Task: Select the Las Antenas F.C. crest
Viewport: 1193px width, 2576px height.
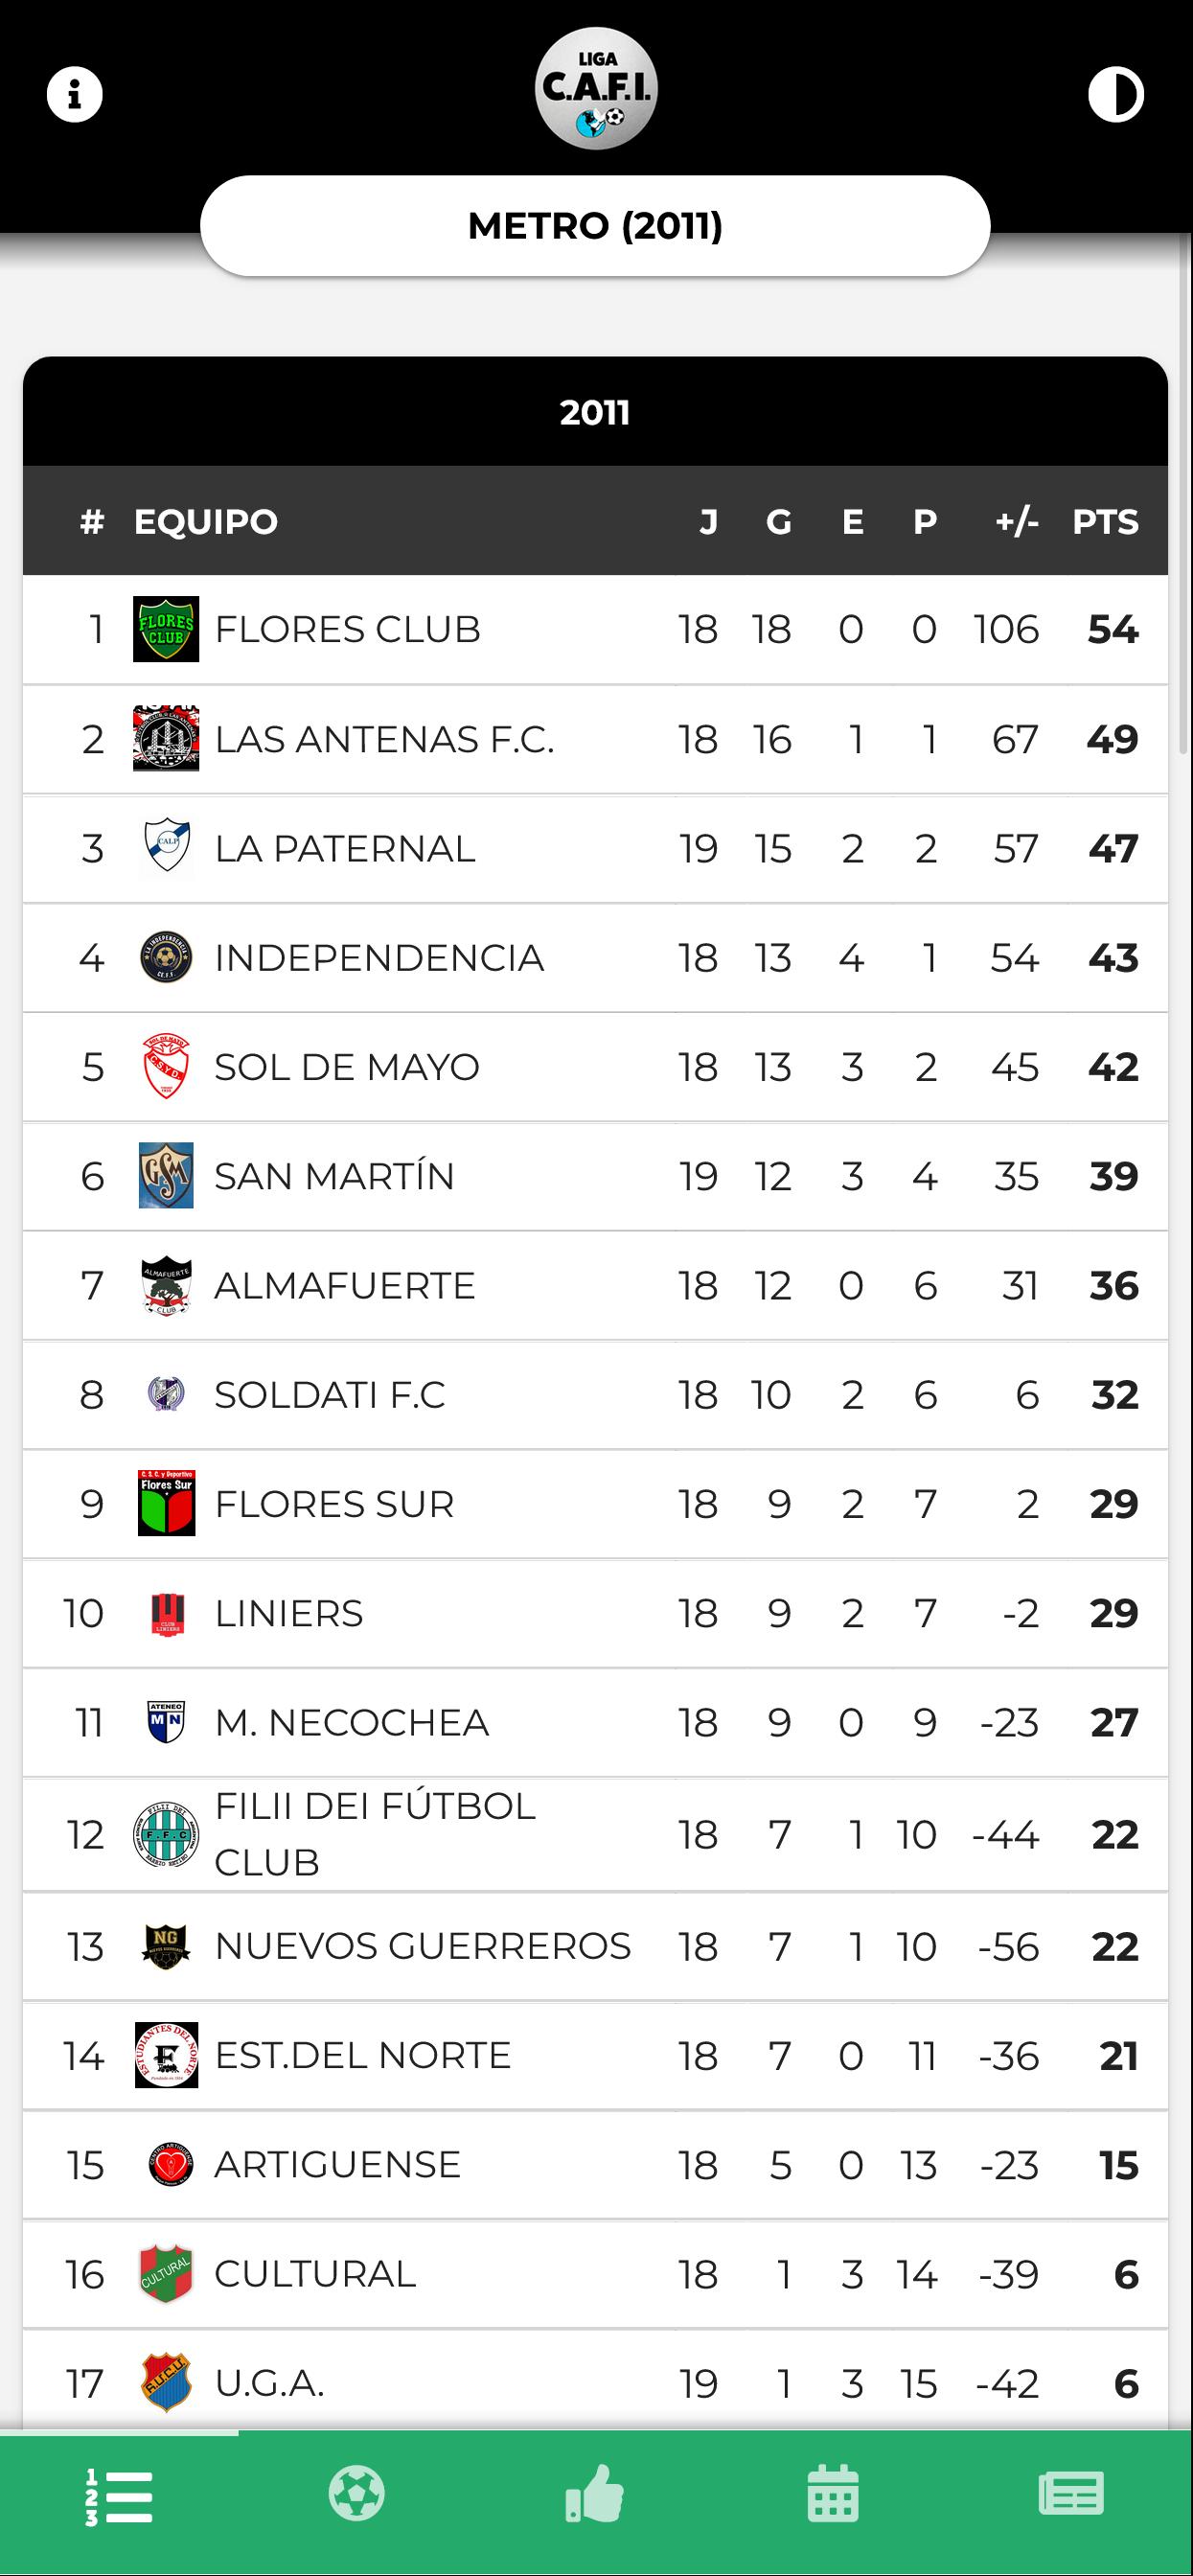Action: 166,739
